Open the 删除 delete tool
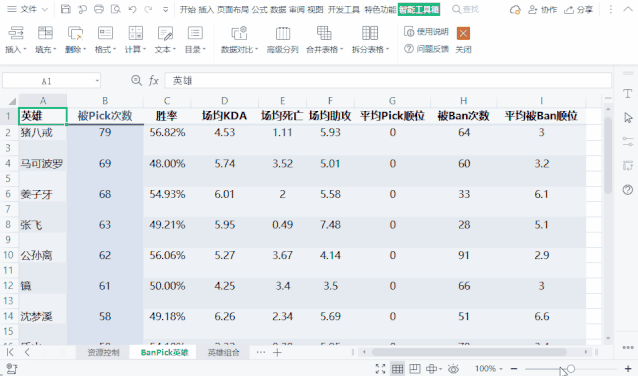 (x=75, y=40)
